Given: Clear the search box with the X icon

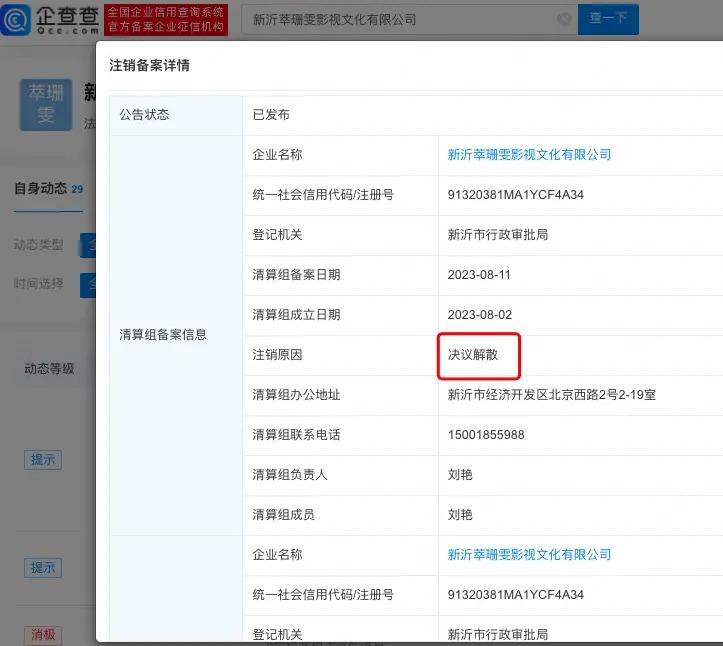Looking at the screenshot, I should 564,19.
